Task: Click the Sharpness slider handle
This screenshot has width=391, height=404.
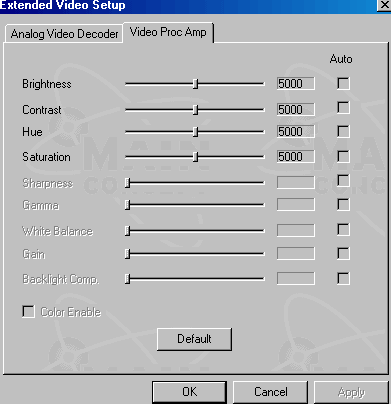Action: pos(127,183)
